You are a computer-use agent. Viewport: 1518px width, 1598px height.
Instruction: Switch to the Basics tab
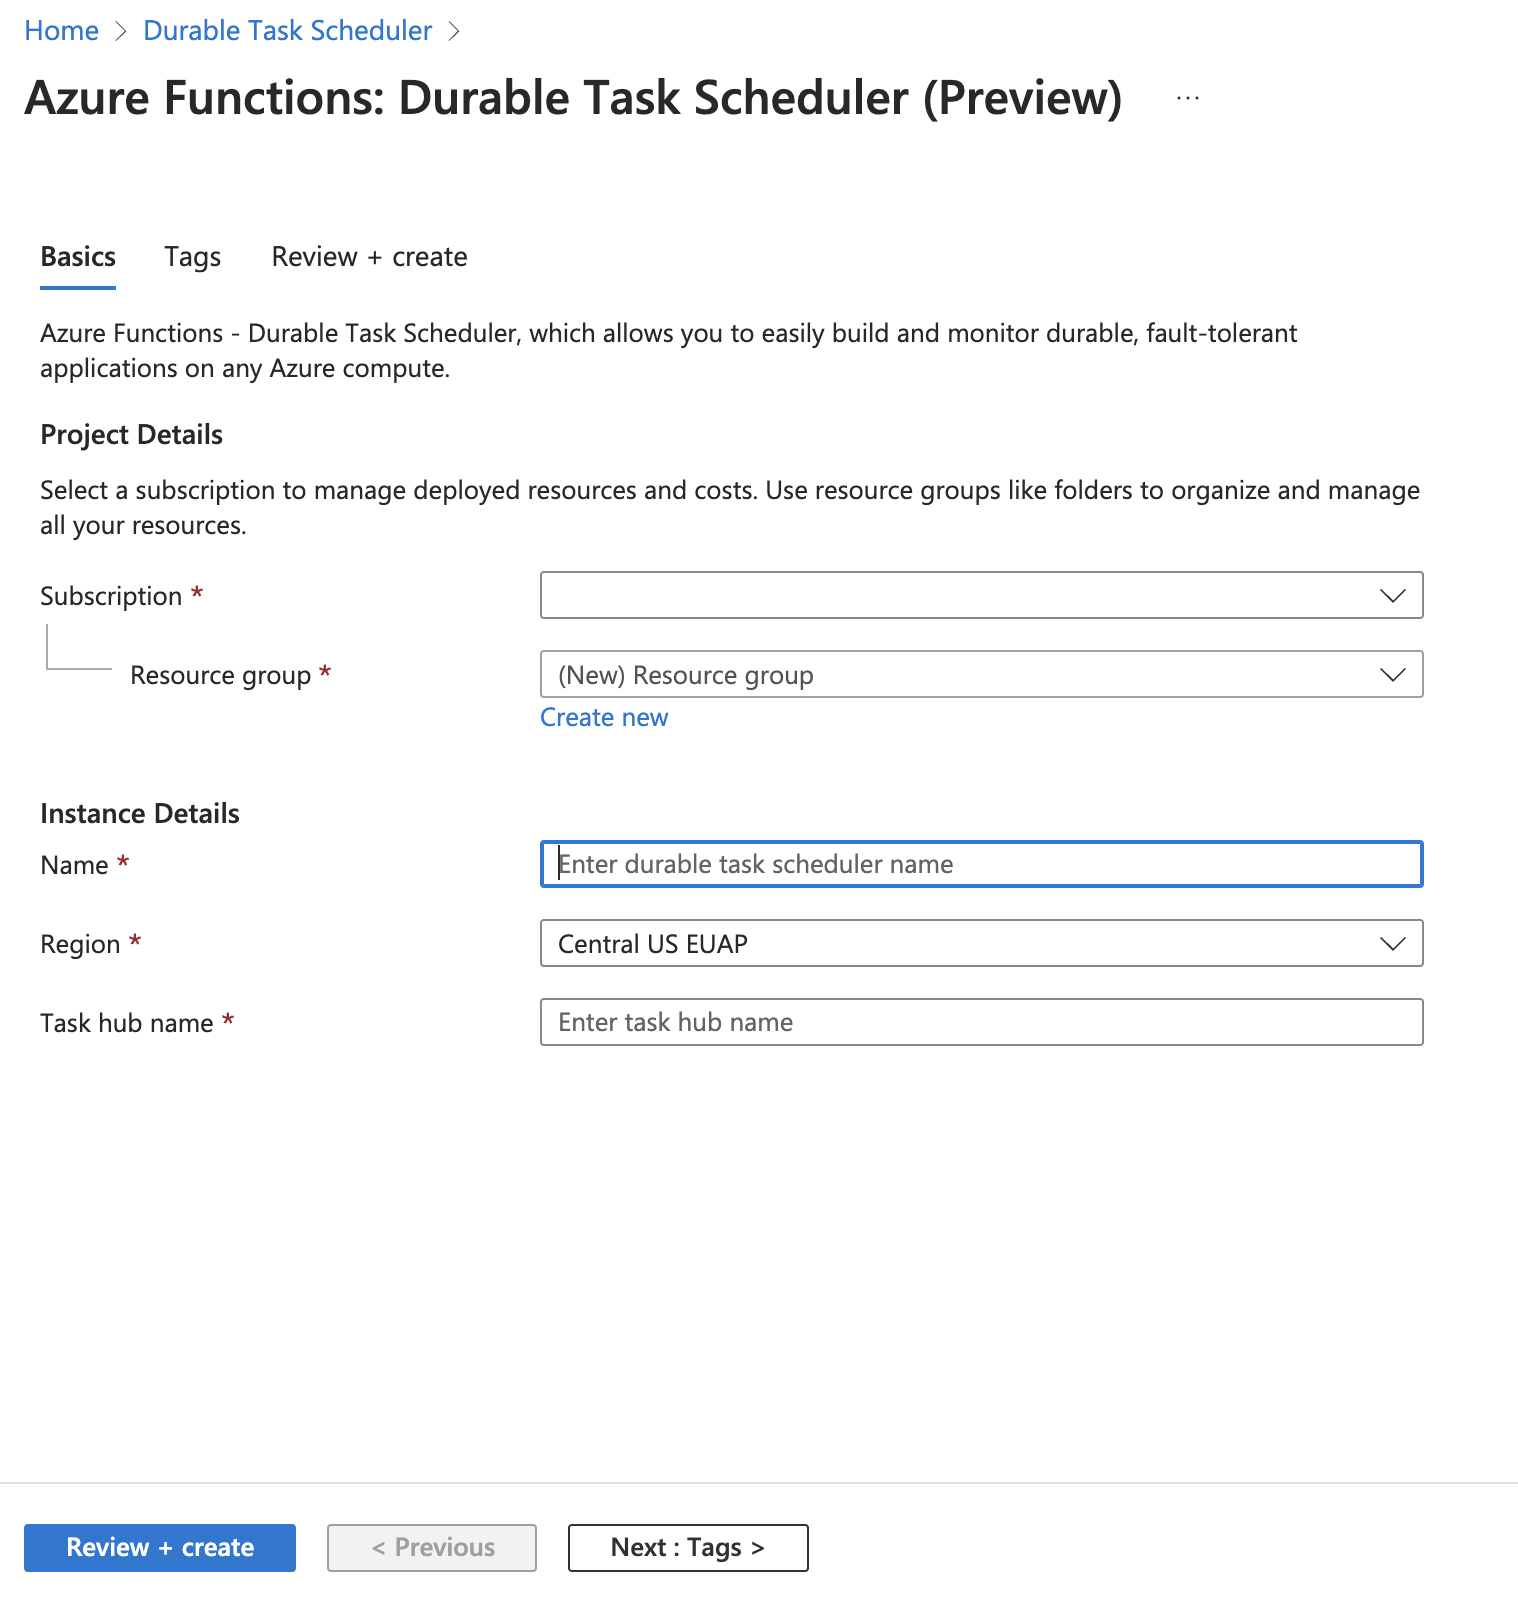78,257
